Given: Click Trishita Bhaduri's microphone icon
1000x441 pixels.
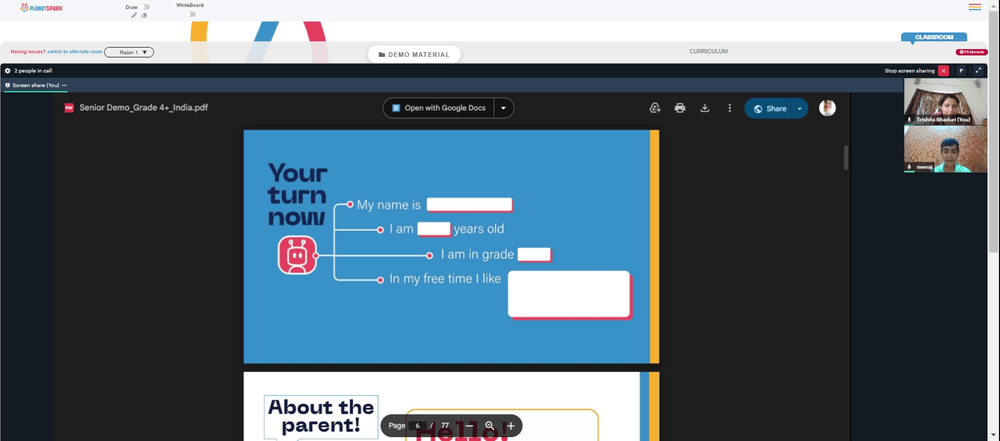Looking at the screenshot, I should pos(909,119).
